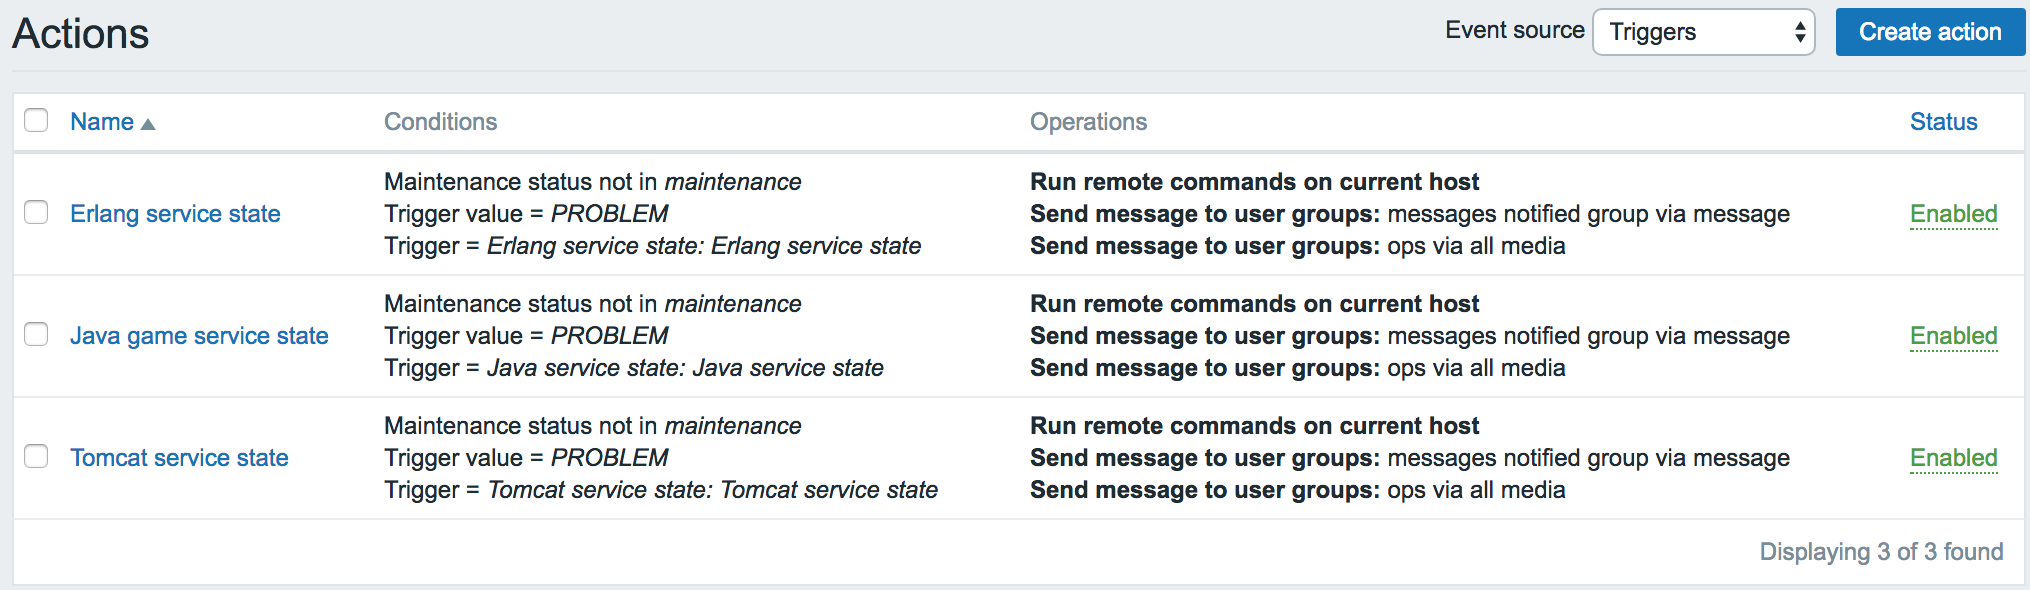This screenshot has width=2030, height=590.
Task: Toggle Enabled status for Java game action
Action: [1953, 336]
